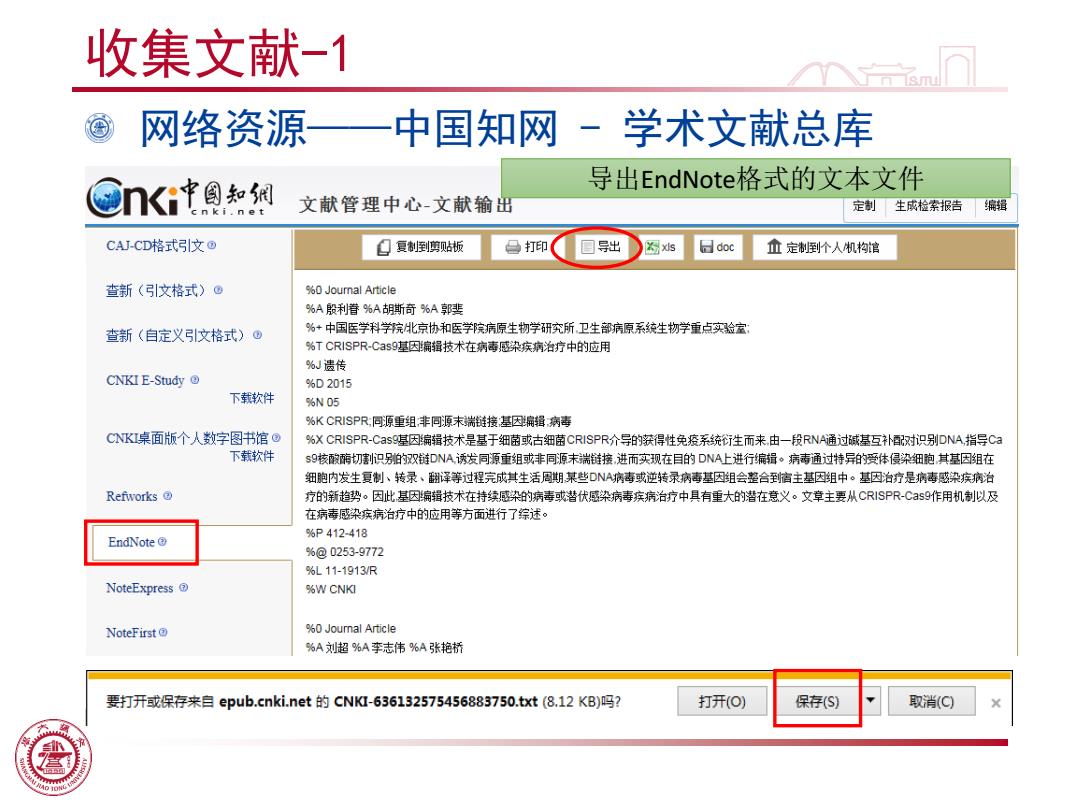Click the filename CNKI-636132575456883750.txt

[435, 701]
